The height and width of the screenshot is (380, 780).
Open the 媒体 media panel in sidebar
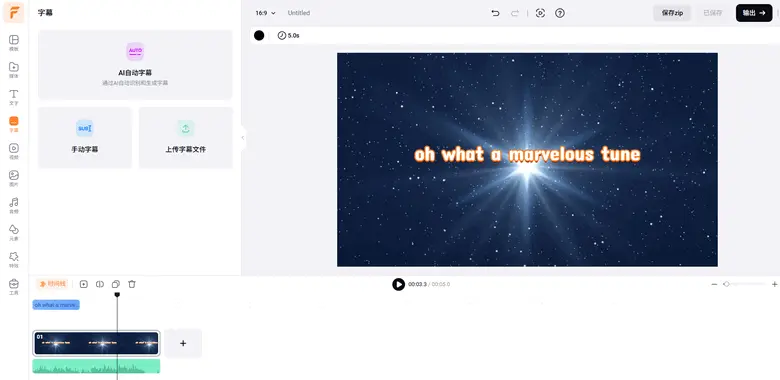click(14, 70)
